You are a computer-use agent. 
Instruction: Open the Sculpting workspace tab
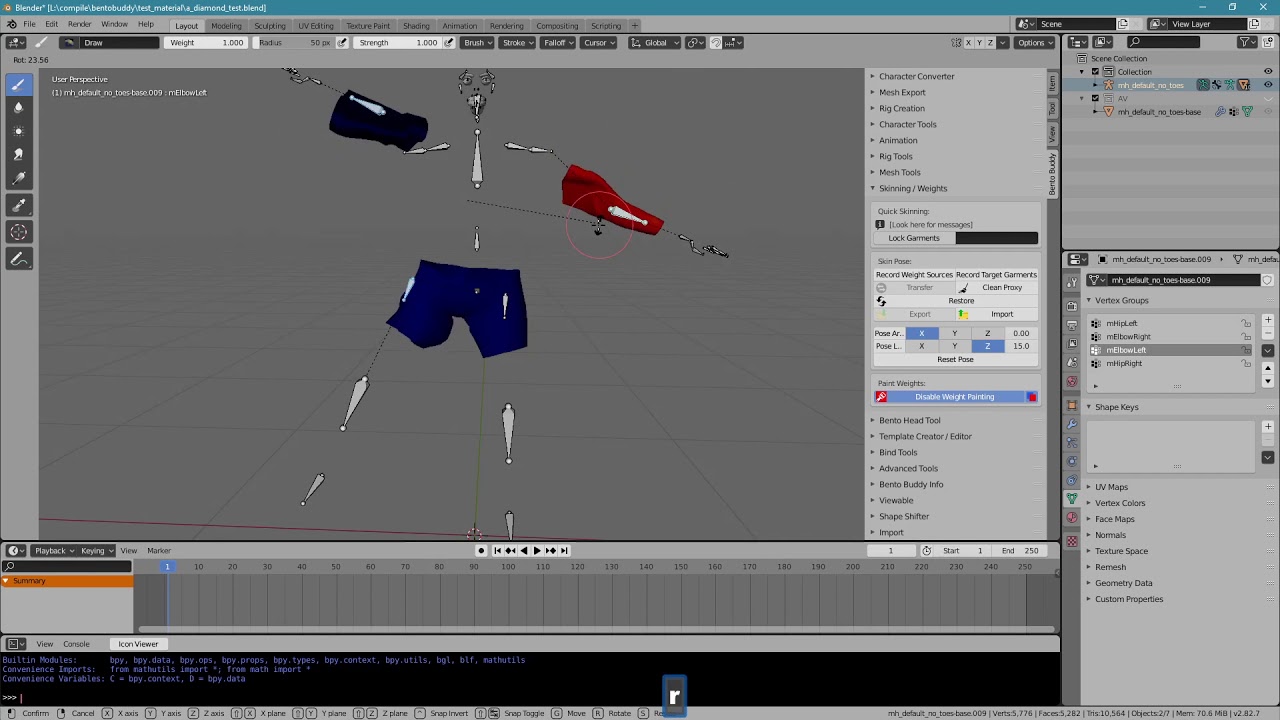click(270, 25)
